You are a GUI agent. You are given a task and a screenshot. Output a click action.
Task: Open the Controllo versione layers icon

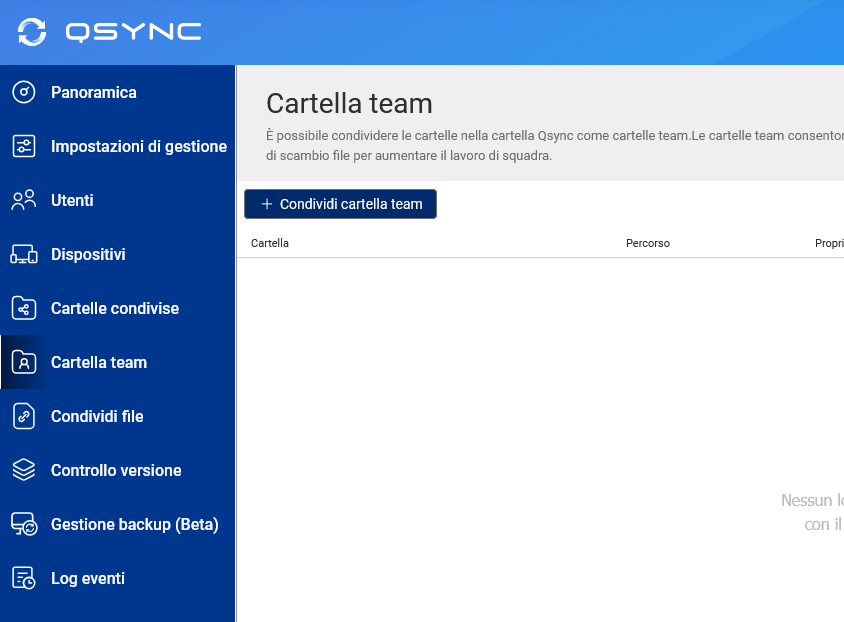(24, 471)
